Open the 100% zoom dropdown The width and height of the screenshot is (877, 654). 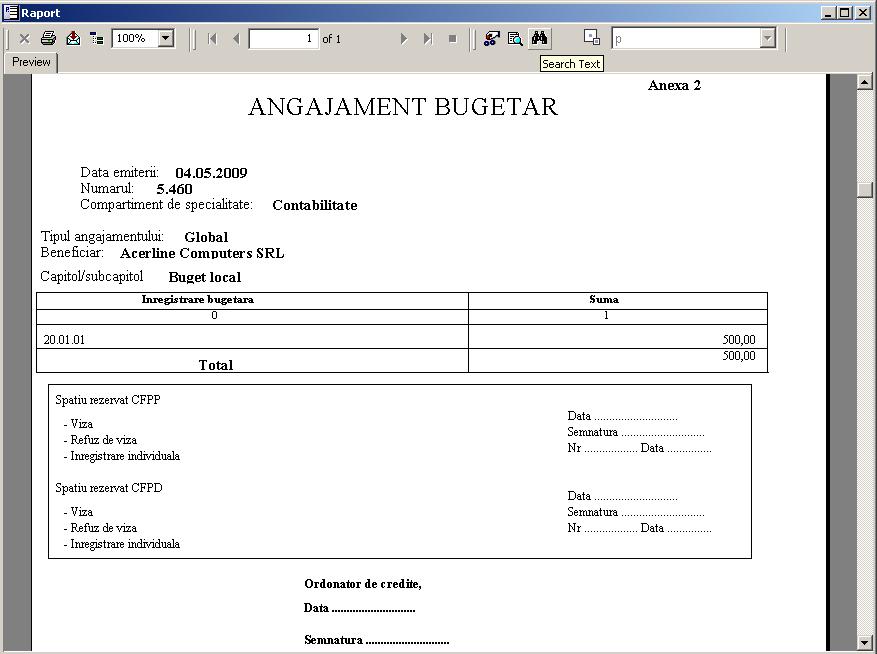165,38
